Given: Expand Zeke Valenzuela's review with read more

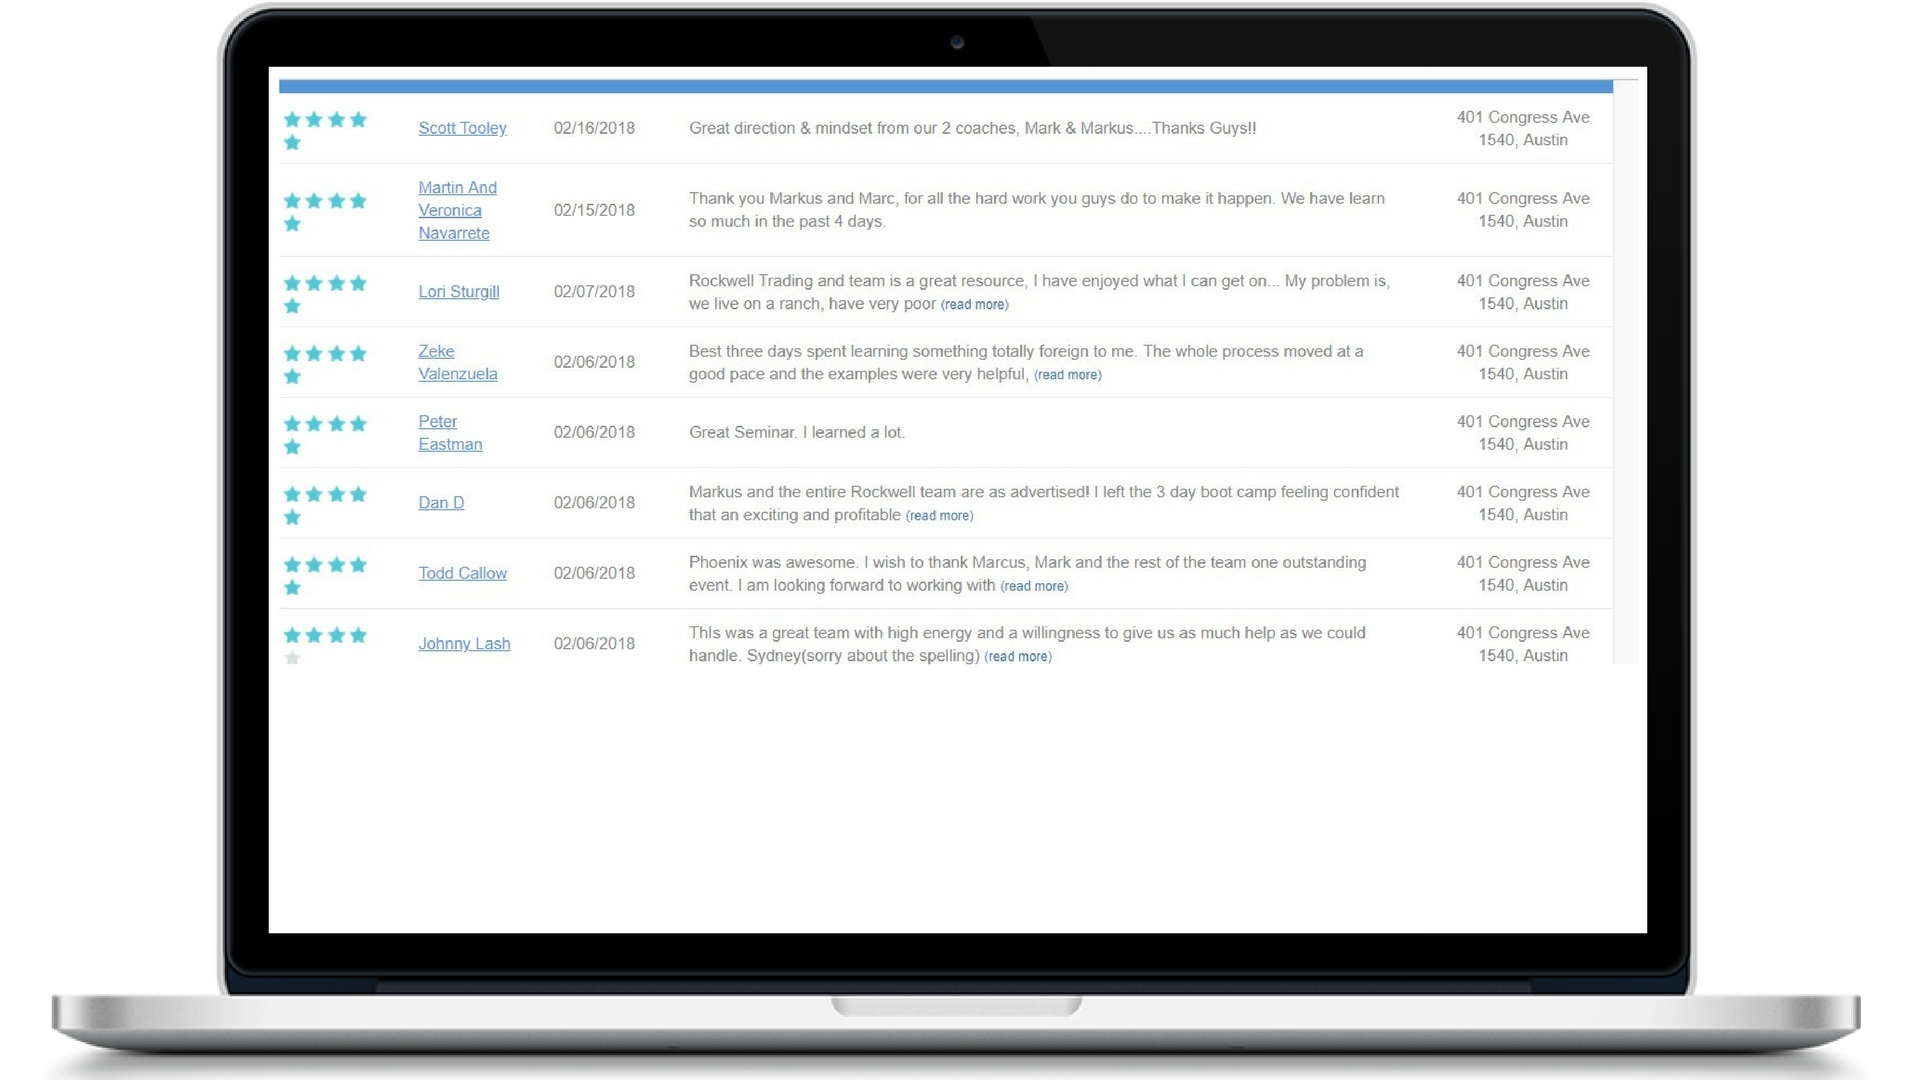Looking at the screenshot, I should tap(1067, 375).
